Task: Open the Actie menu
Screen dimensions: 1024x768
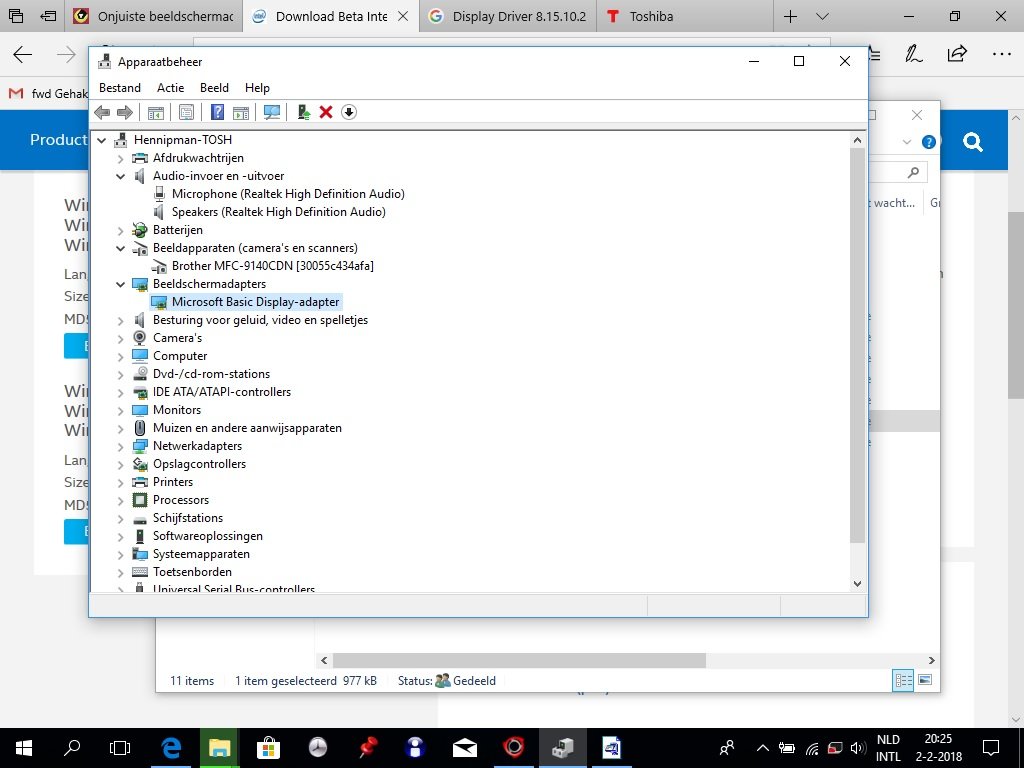Action: click(170, 88)
